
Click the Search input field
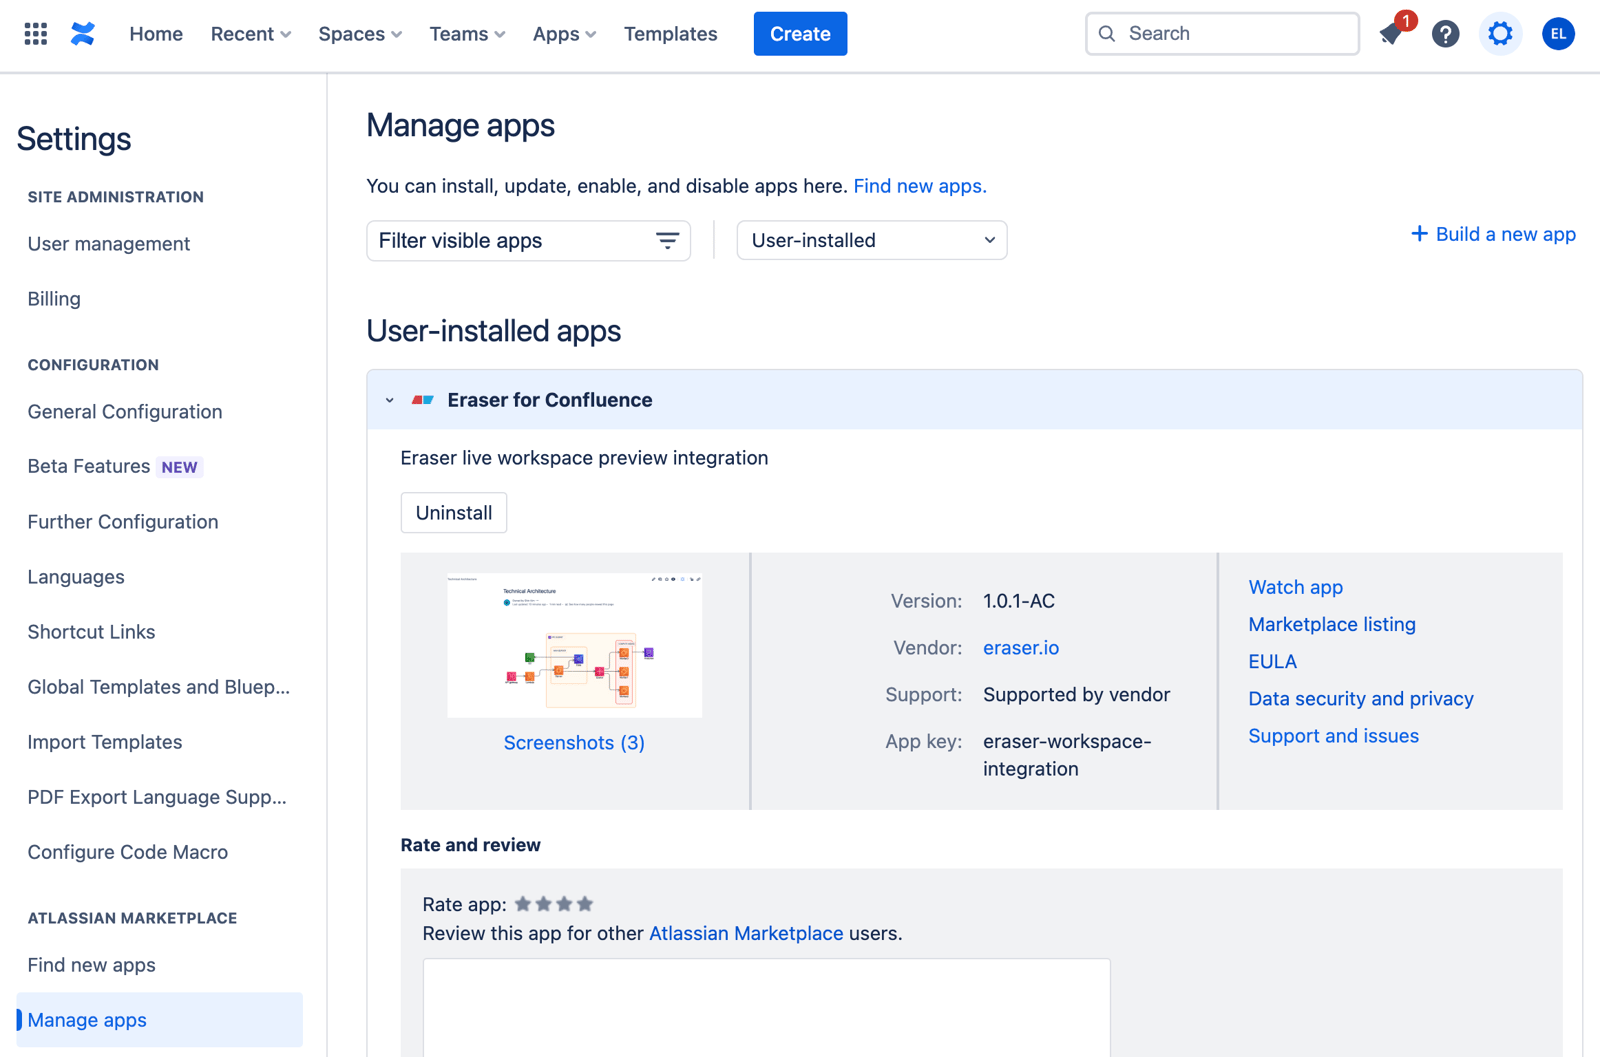click(1222, 34)
